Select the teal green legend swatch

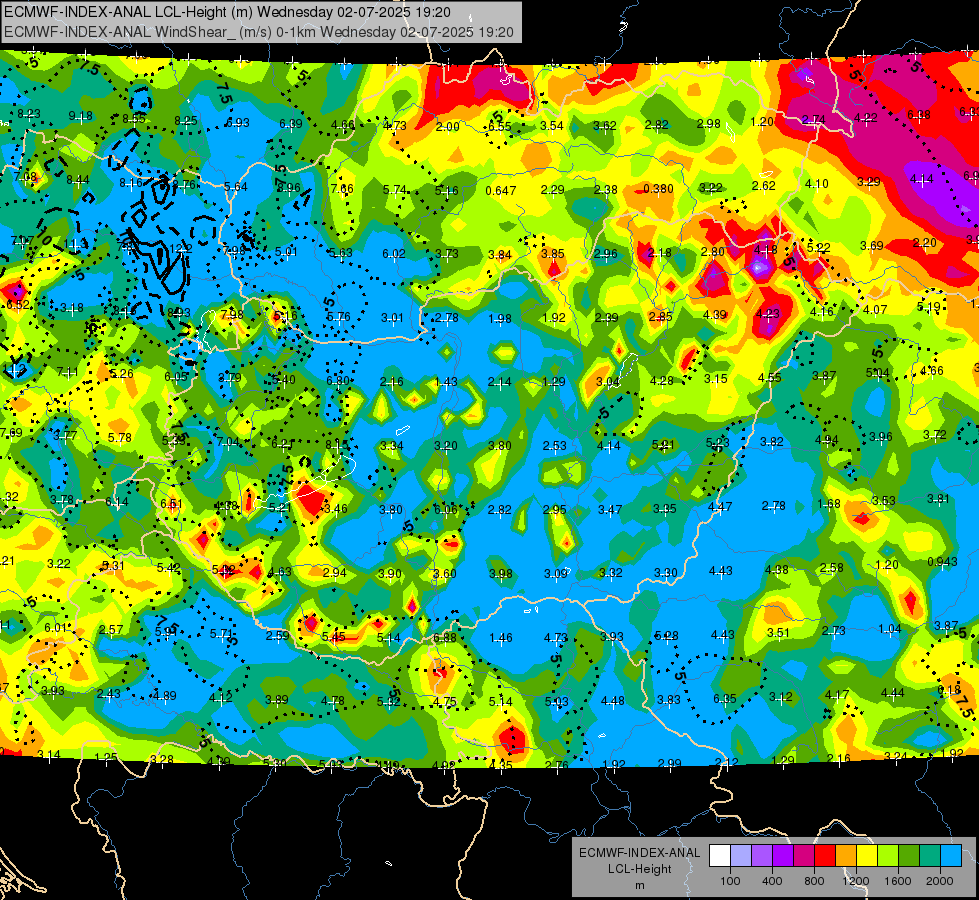(x=930, y=856)
